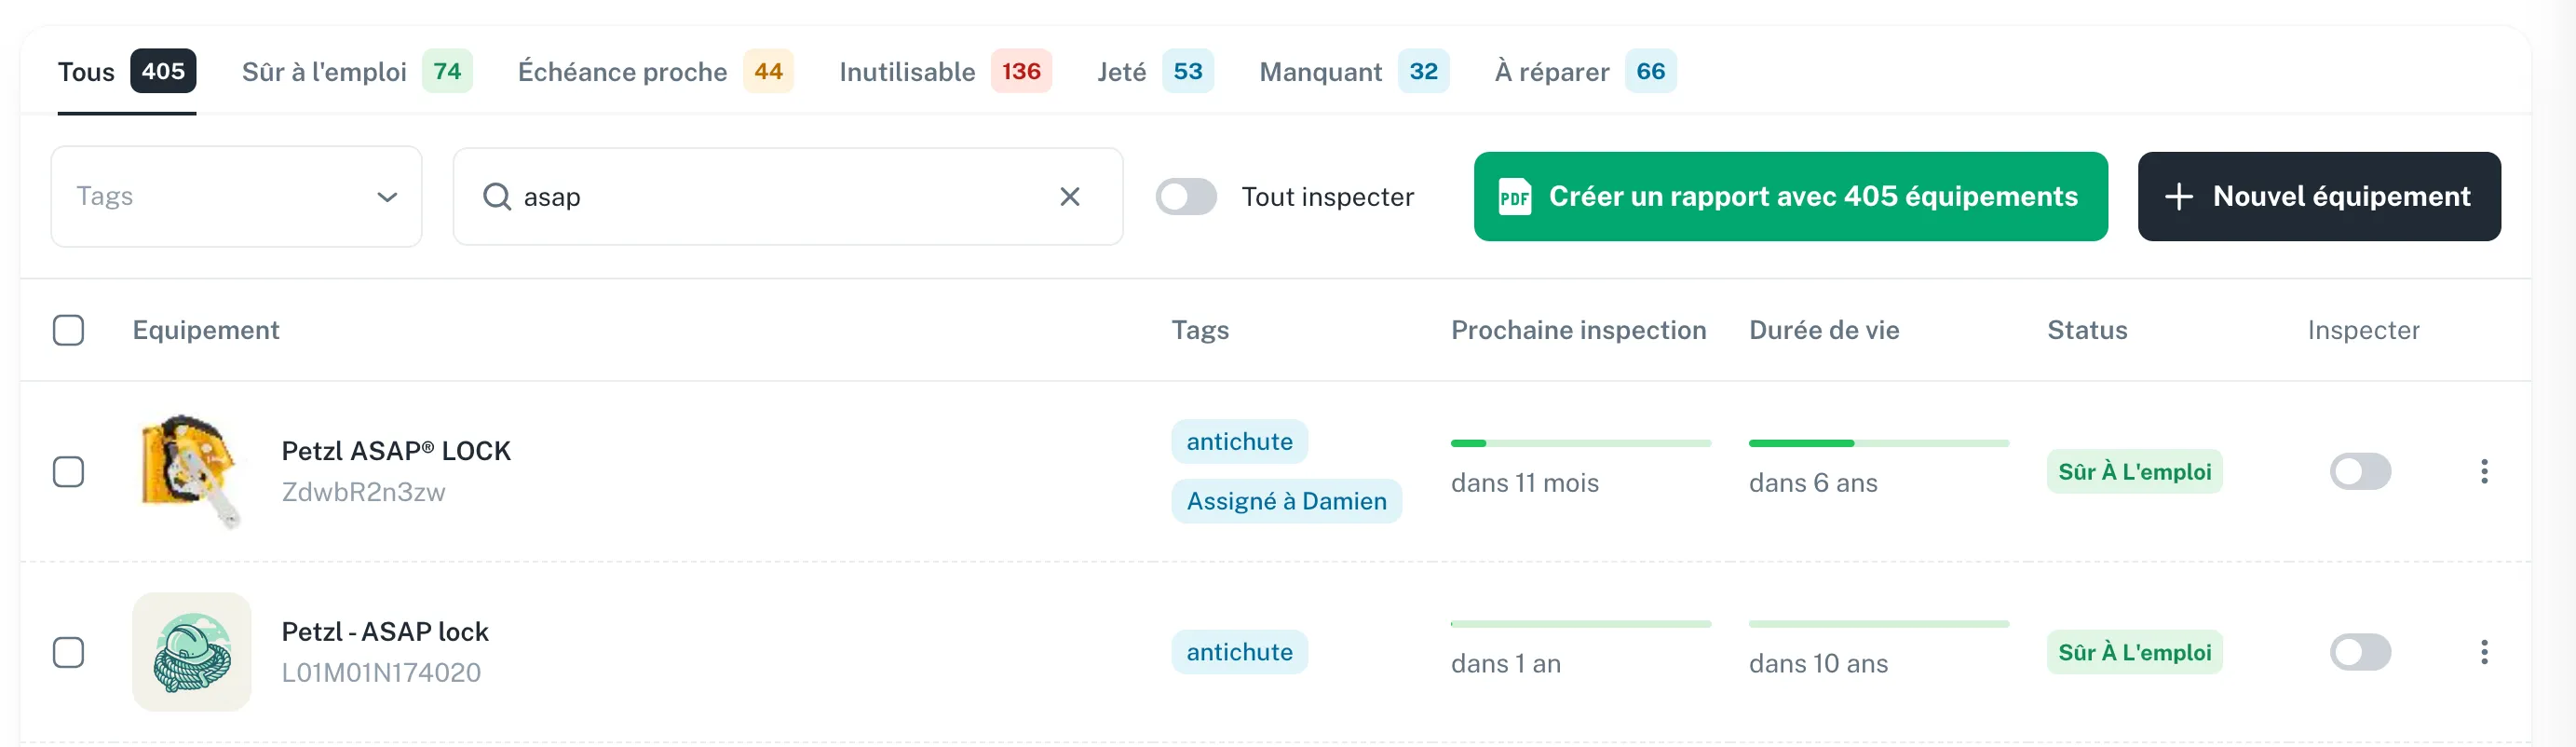Select the Manquant tab
The height and width of the screenshot is (747, 2576).
(1354, 72)
